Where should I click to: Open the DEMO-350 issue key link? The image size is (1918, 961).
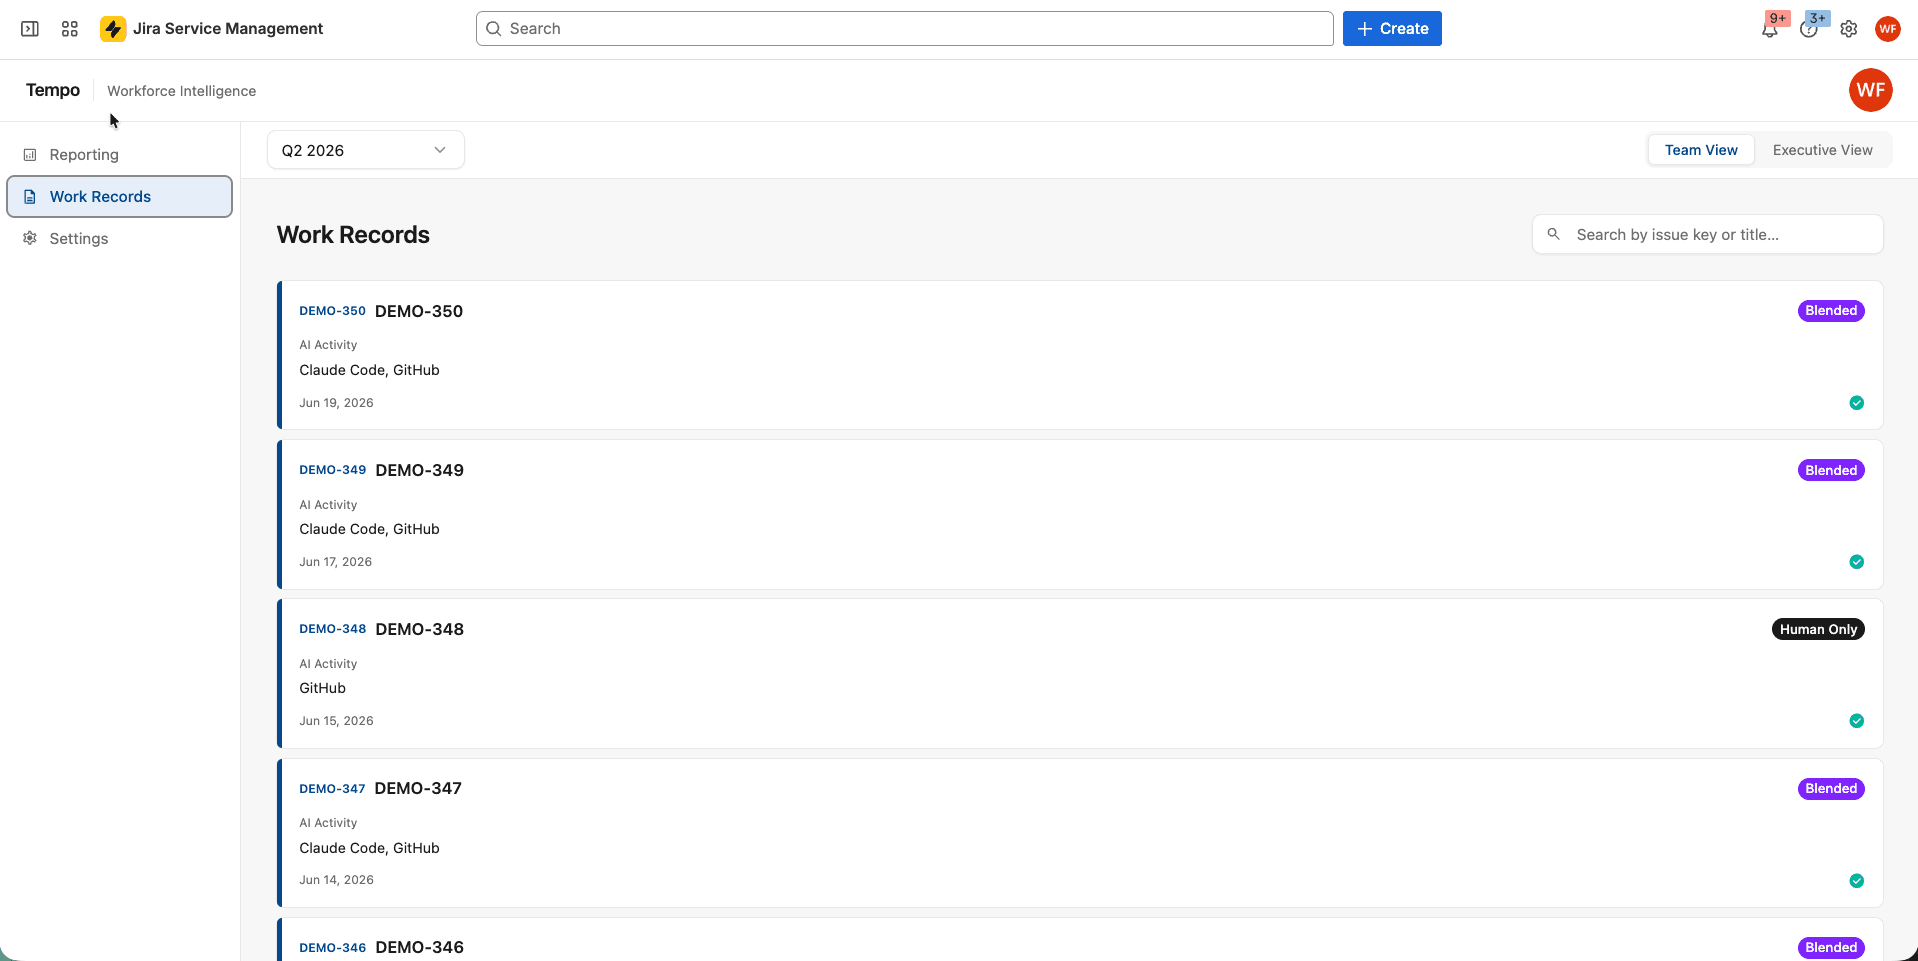point(333,311)
